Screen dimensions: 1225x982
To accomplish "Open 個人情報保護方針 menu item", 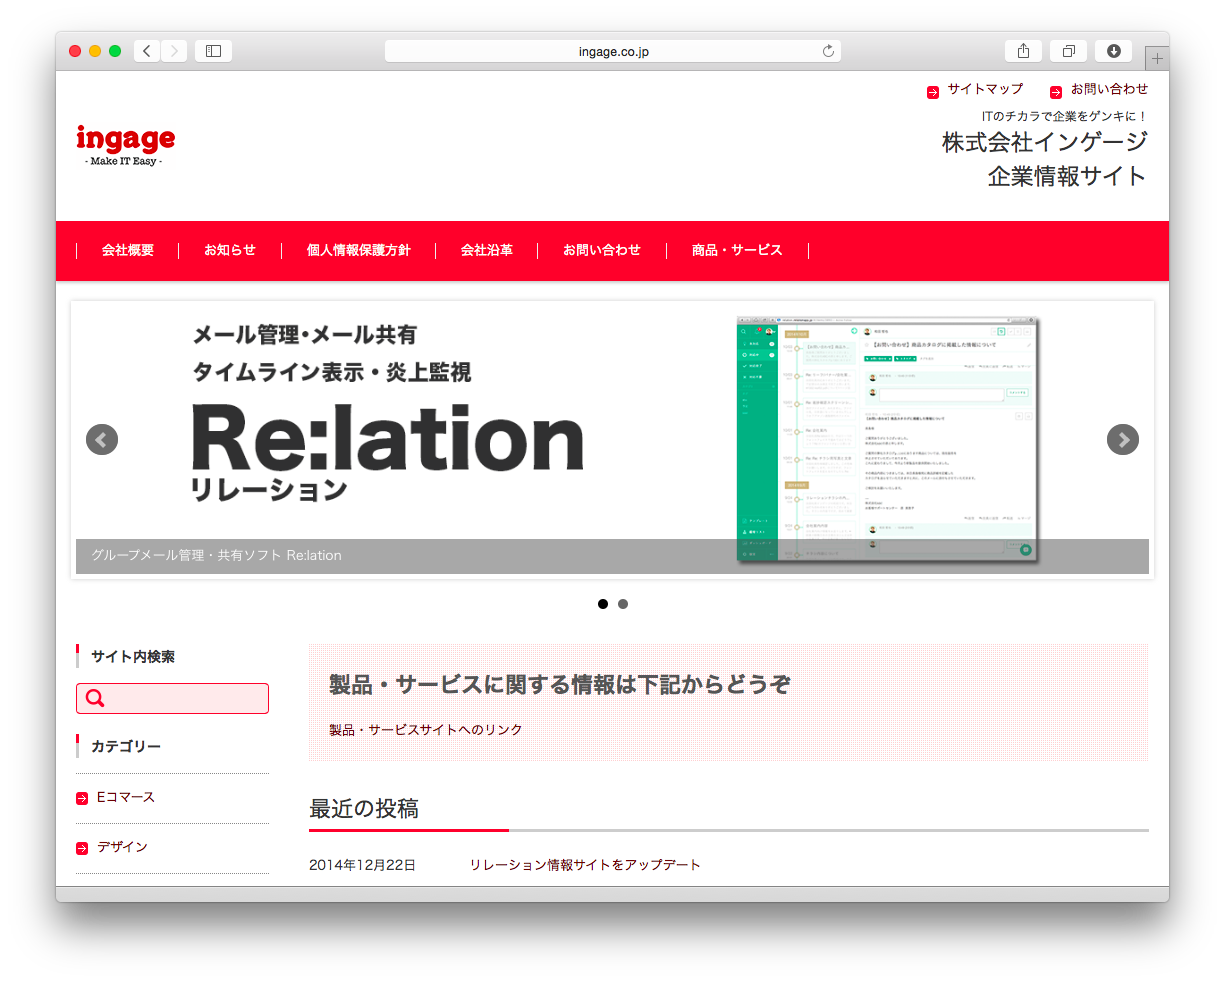I will [358, 250].
